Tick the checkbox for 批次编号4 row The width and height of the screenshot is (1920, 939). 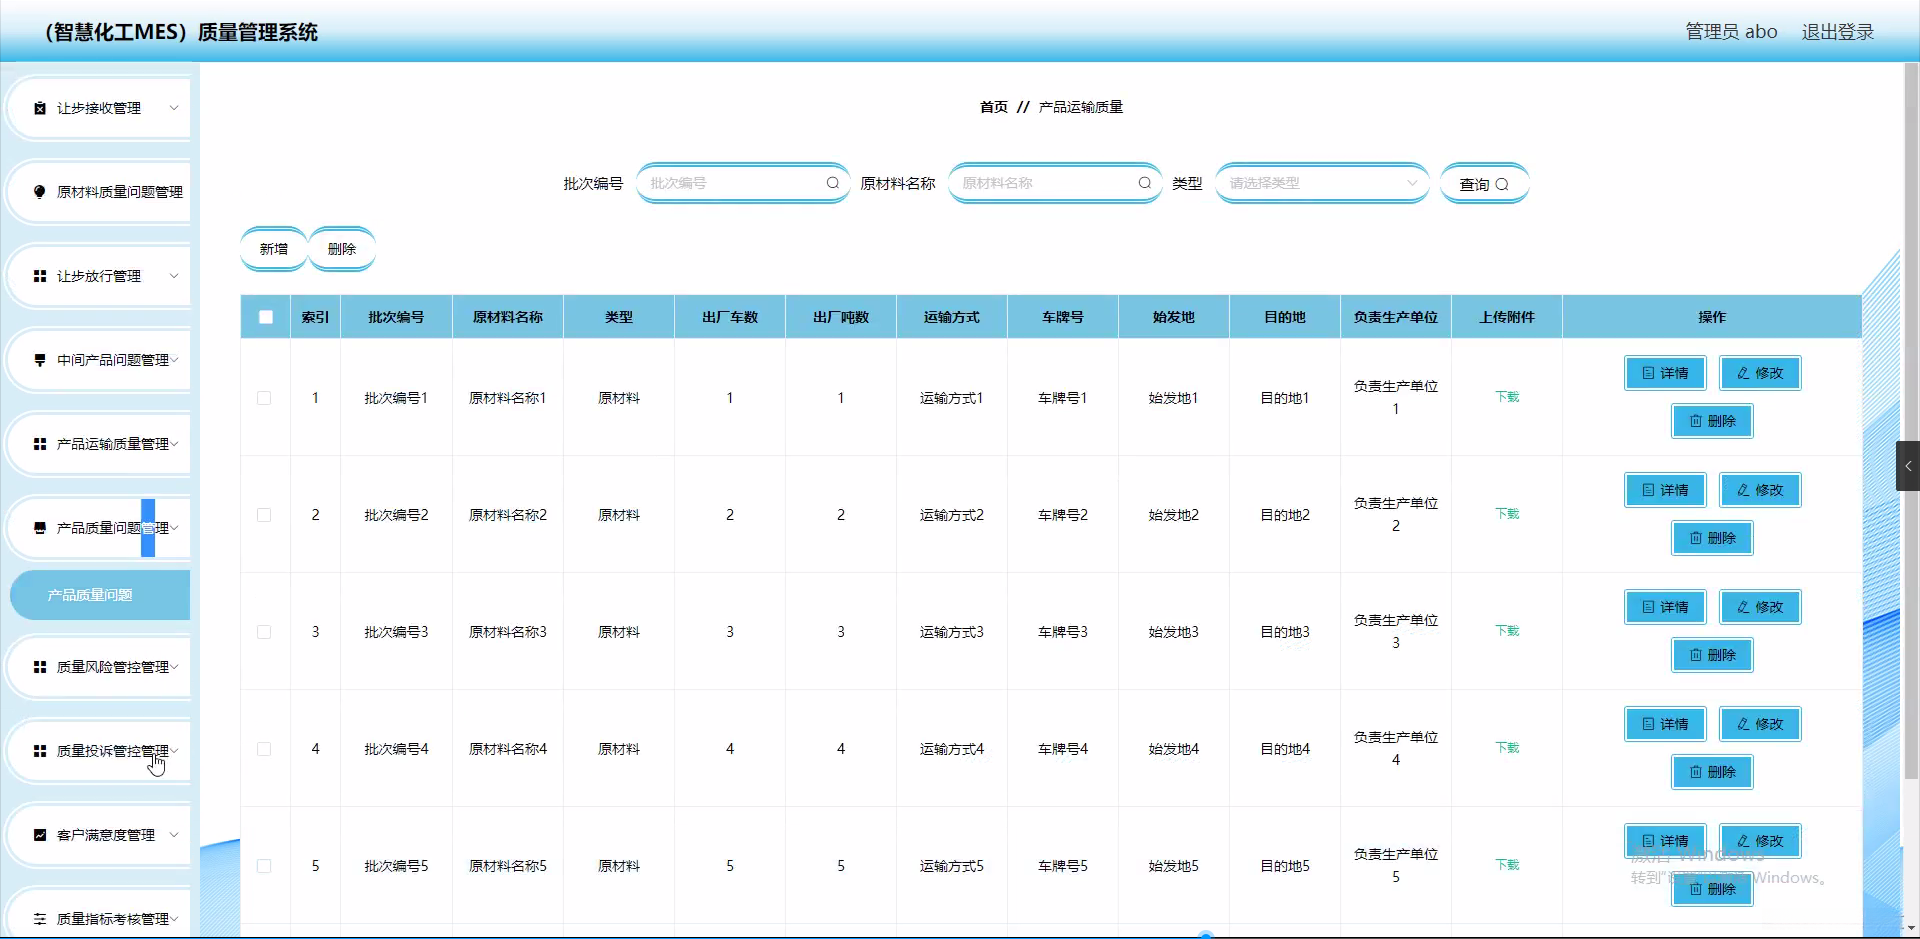tap(264, 749)
